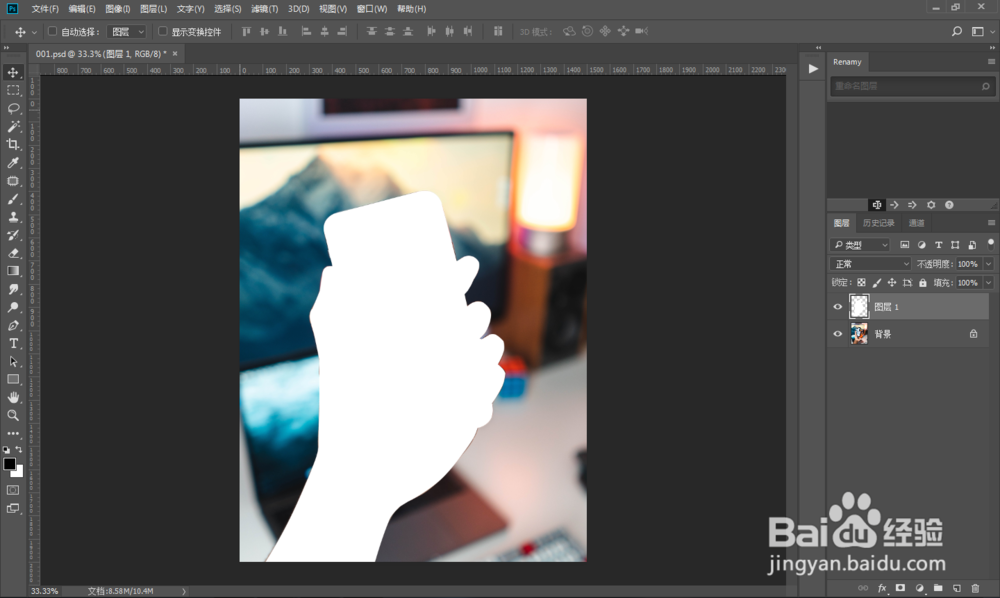Select the Hand tool
1000x598 pixels.
[x=13, y=397]
